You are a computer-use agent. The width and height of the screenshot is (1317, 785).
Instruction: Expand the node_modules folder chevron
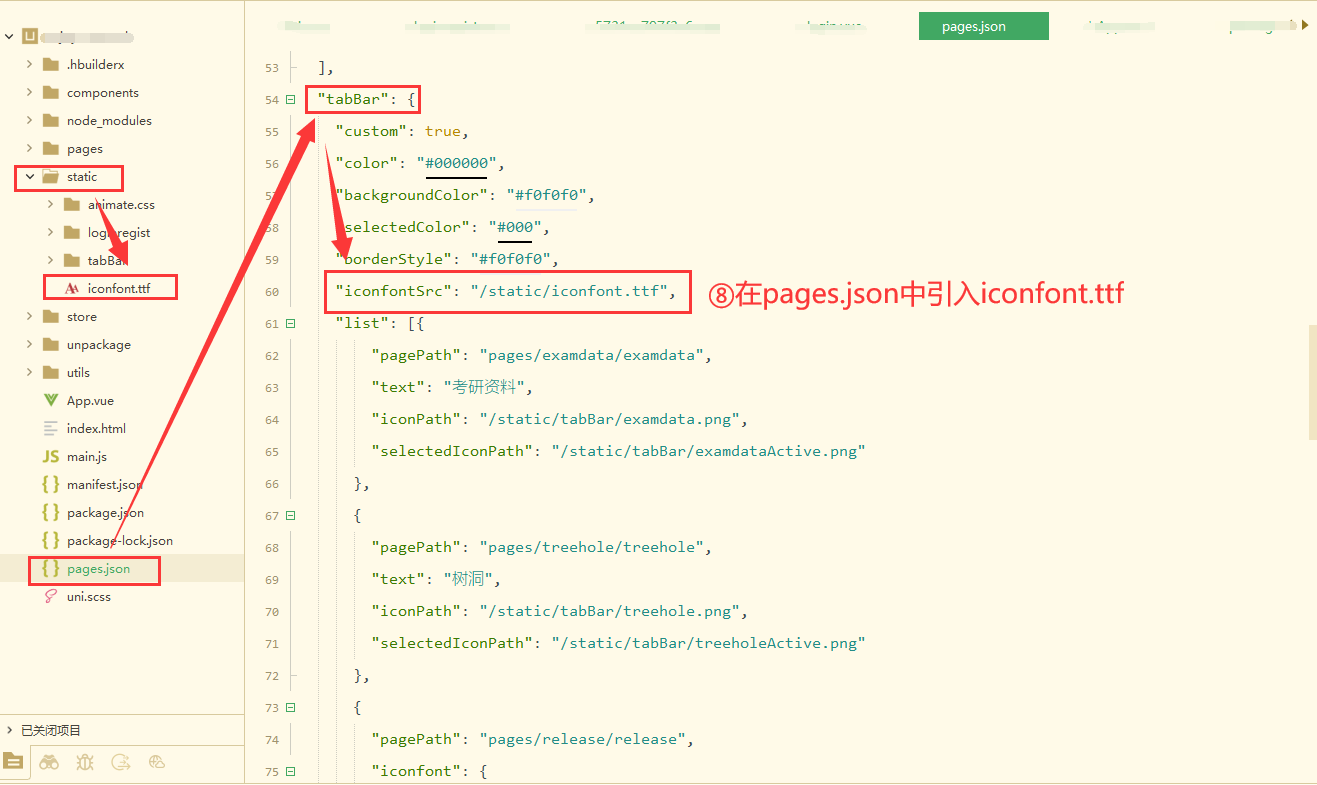(29, 120)
